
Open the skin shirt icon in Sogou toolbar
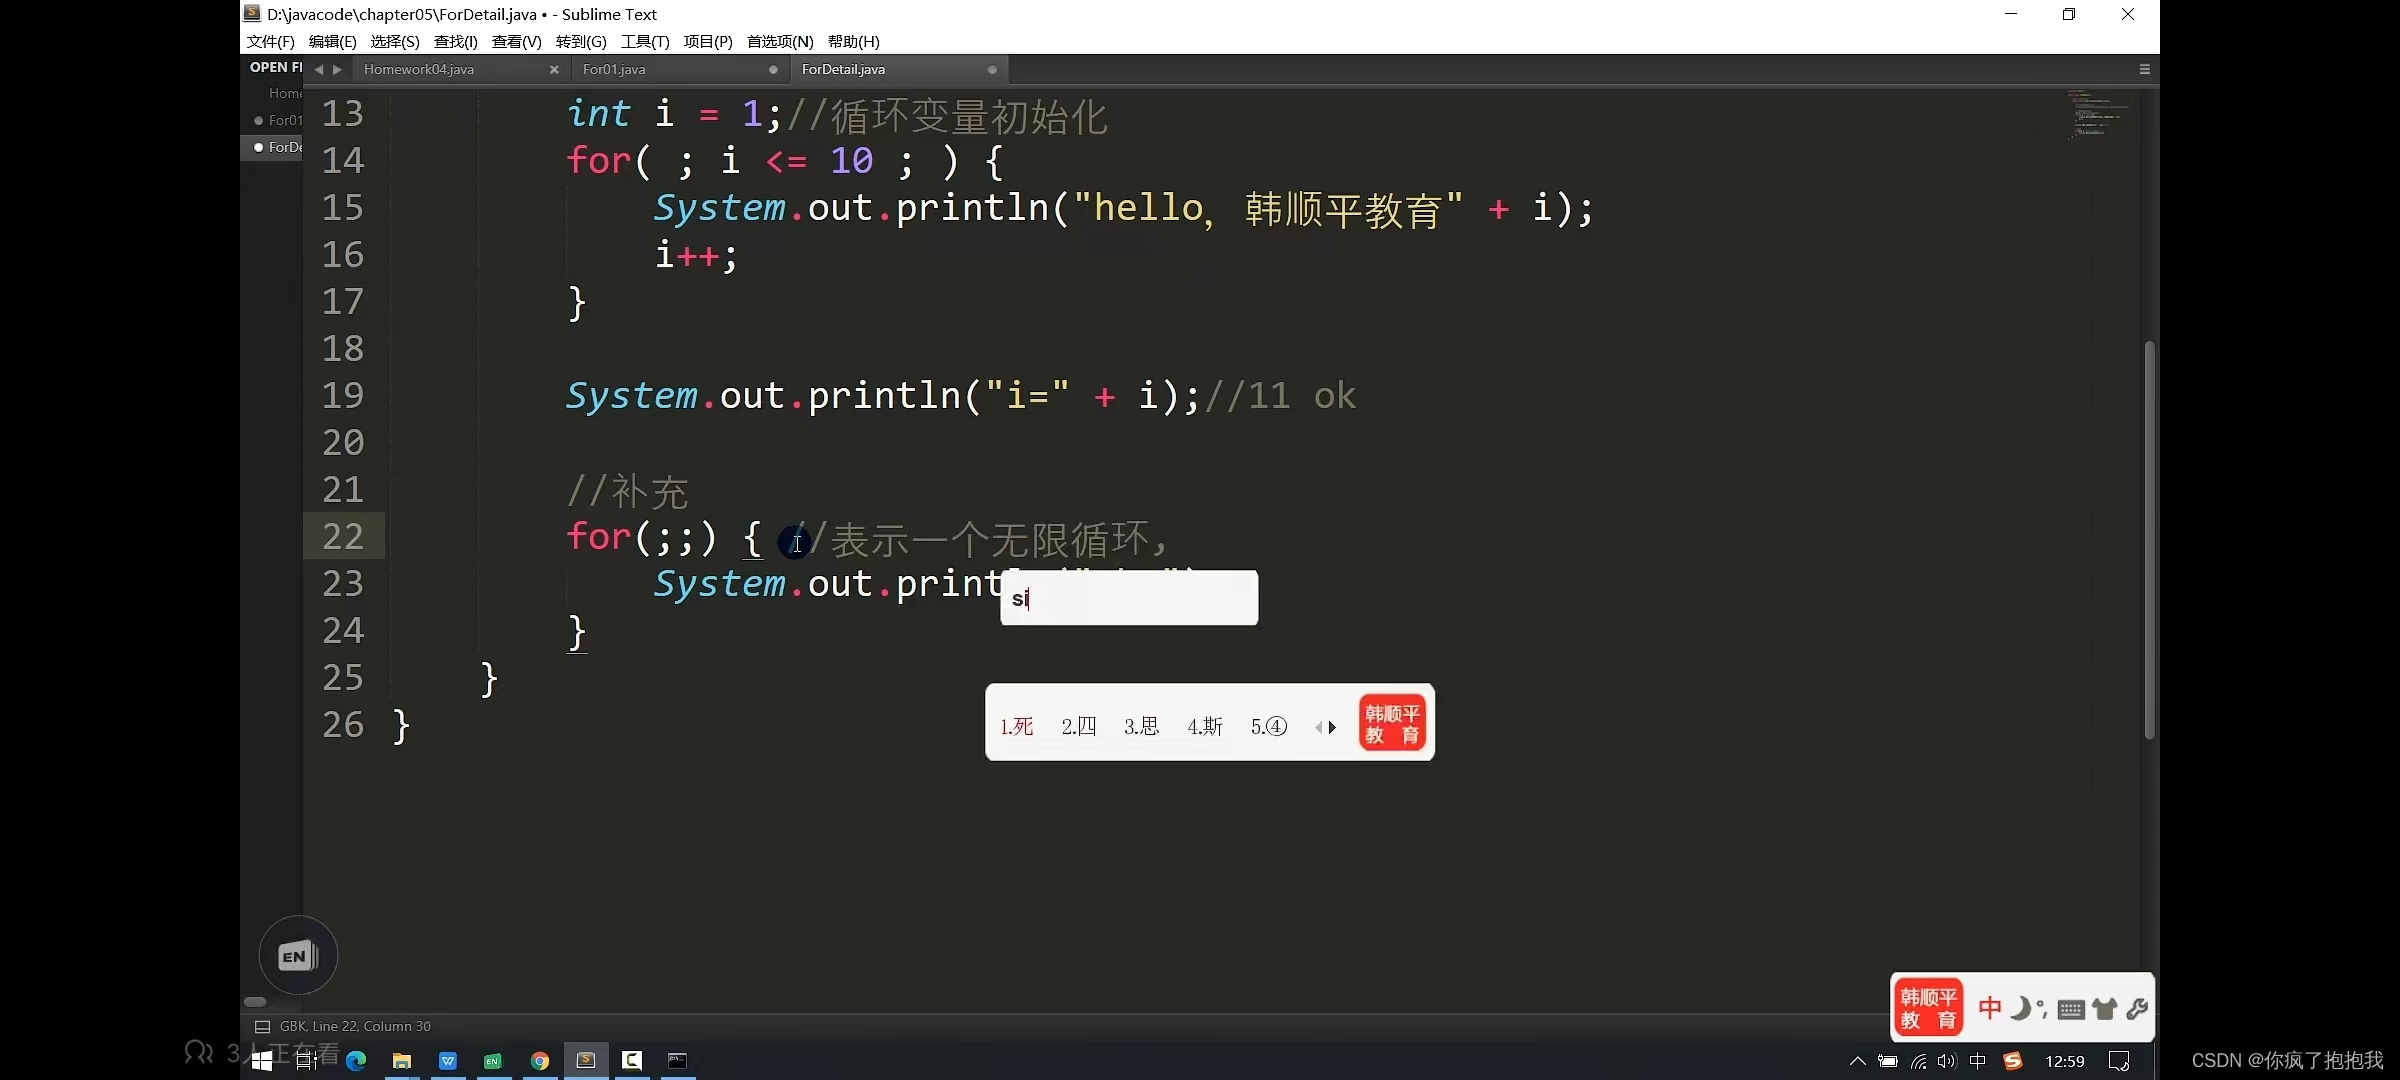(x=2105, y=1009)
